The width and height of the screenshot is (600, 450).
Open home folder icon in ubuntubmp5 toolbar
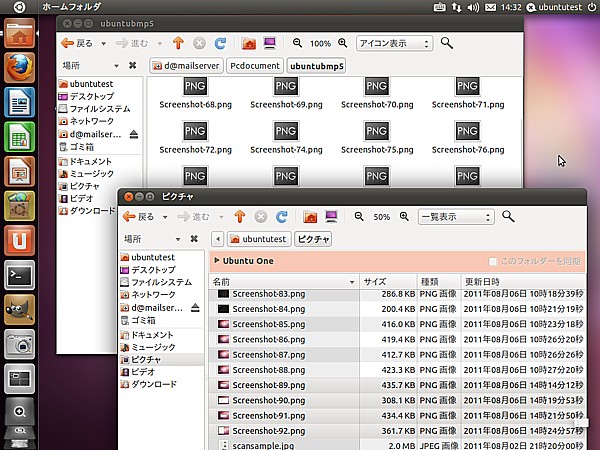click(x=249, y=43)
